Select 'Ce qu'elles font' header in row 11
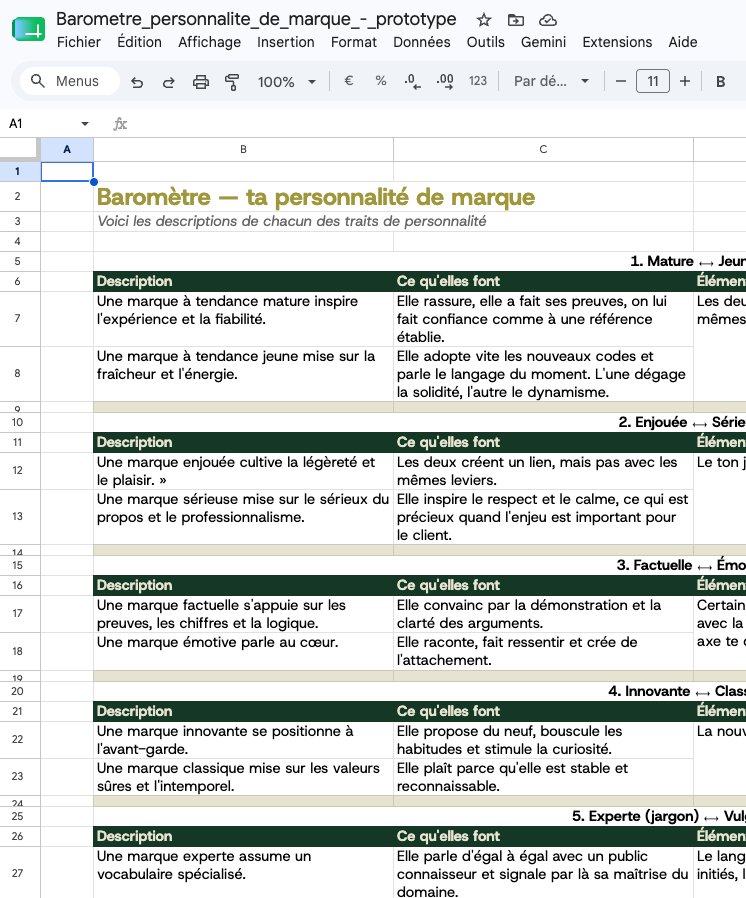746x898 pixels. click(x=543, y=442)
